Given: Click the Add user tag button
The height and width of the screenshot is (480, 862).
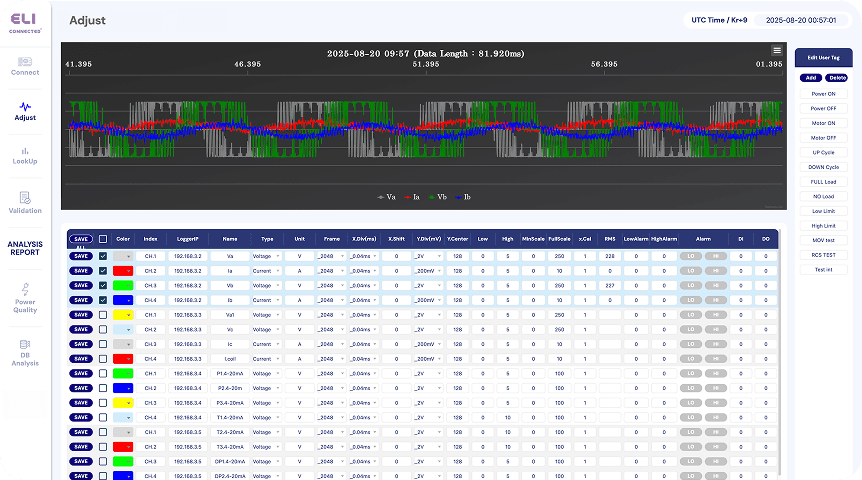Looking at the screenshot, I should (x=811, y=77).
